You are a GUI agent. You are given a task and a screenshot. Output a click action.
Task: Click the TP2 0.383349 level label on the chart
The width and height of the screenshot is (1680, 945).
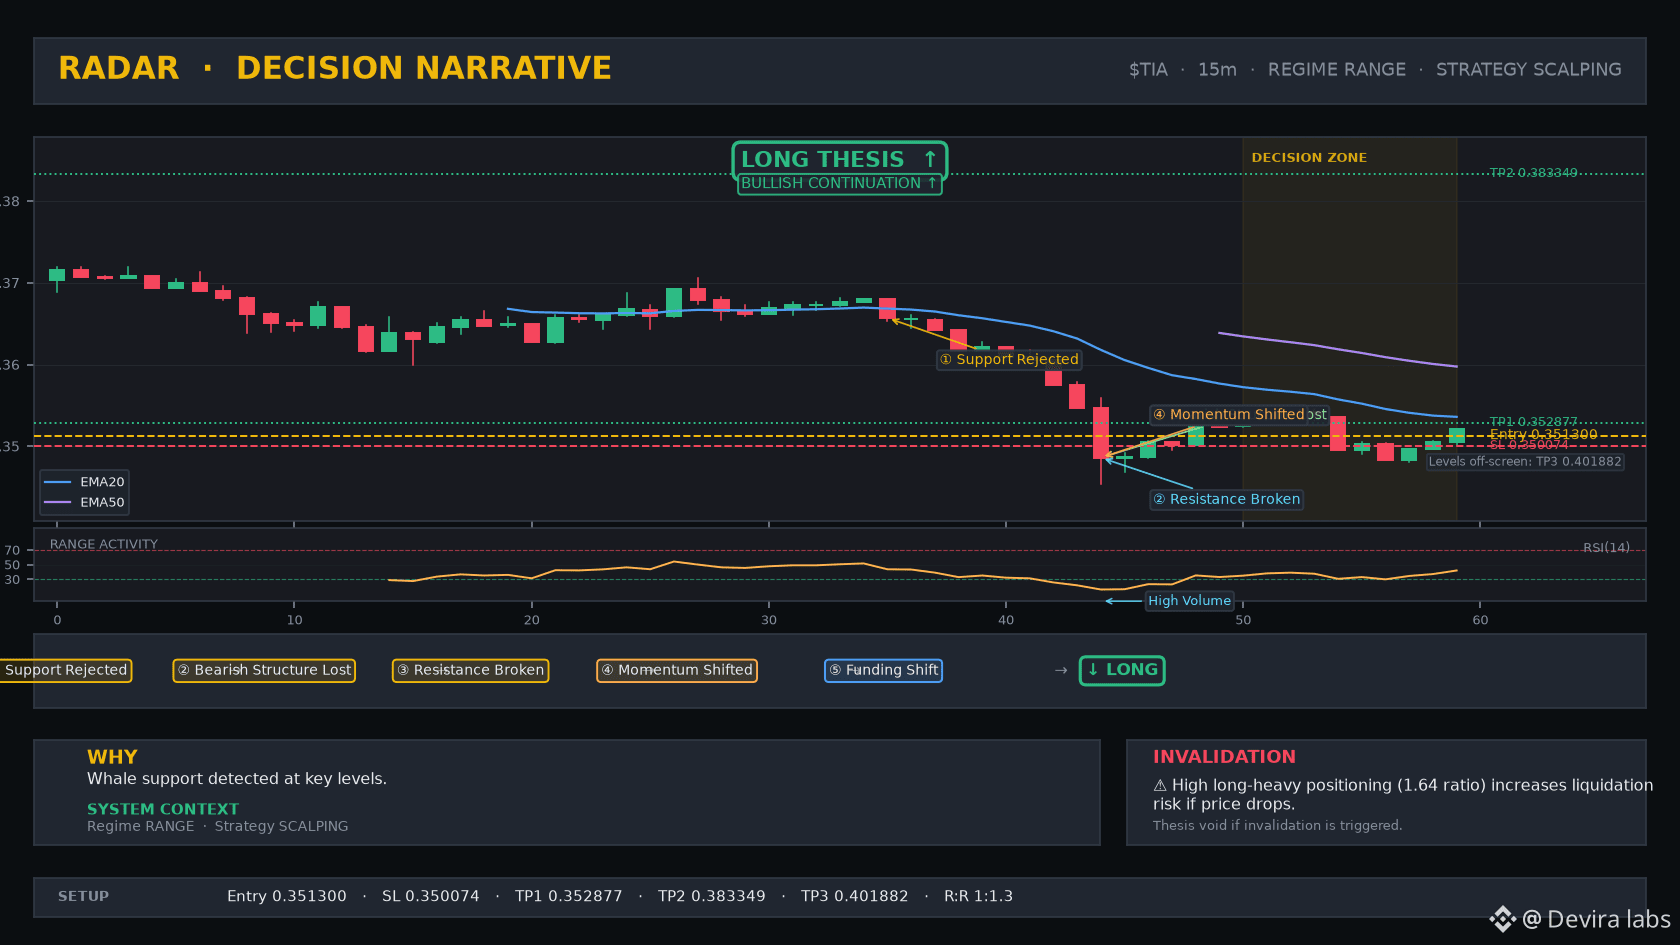1533,173
